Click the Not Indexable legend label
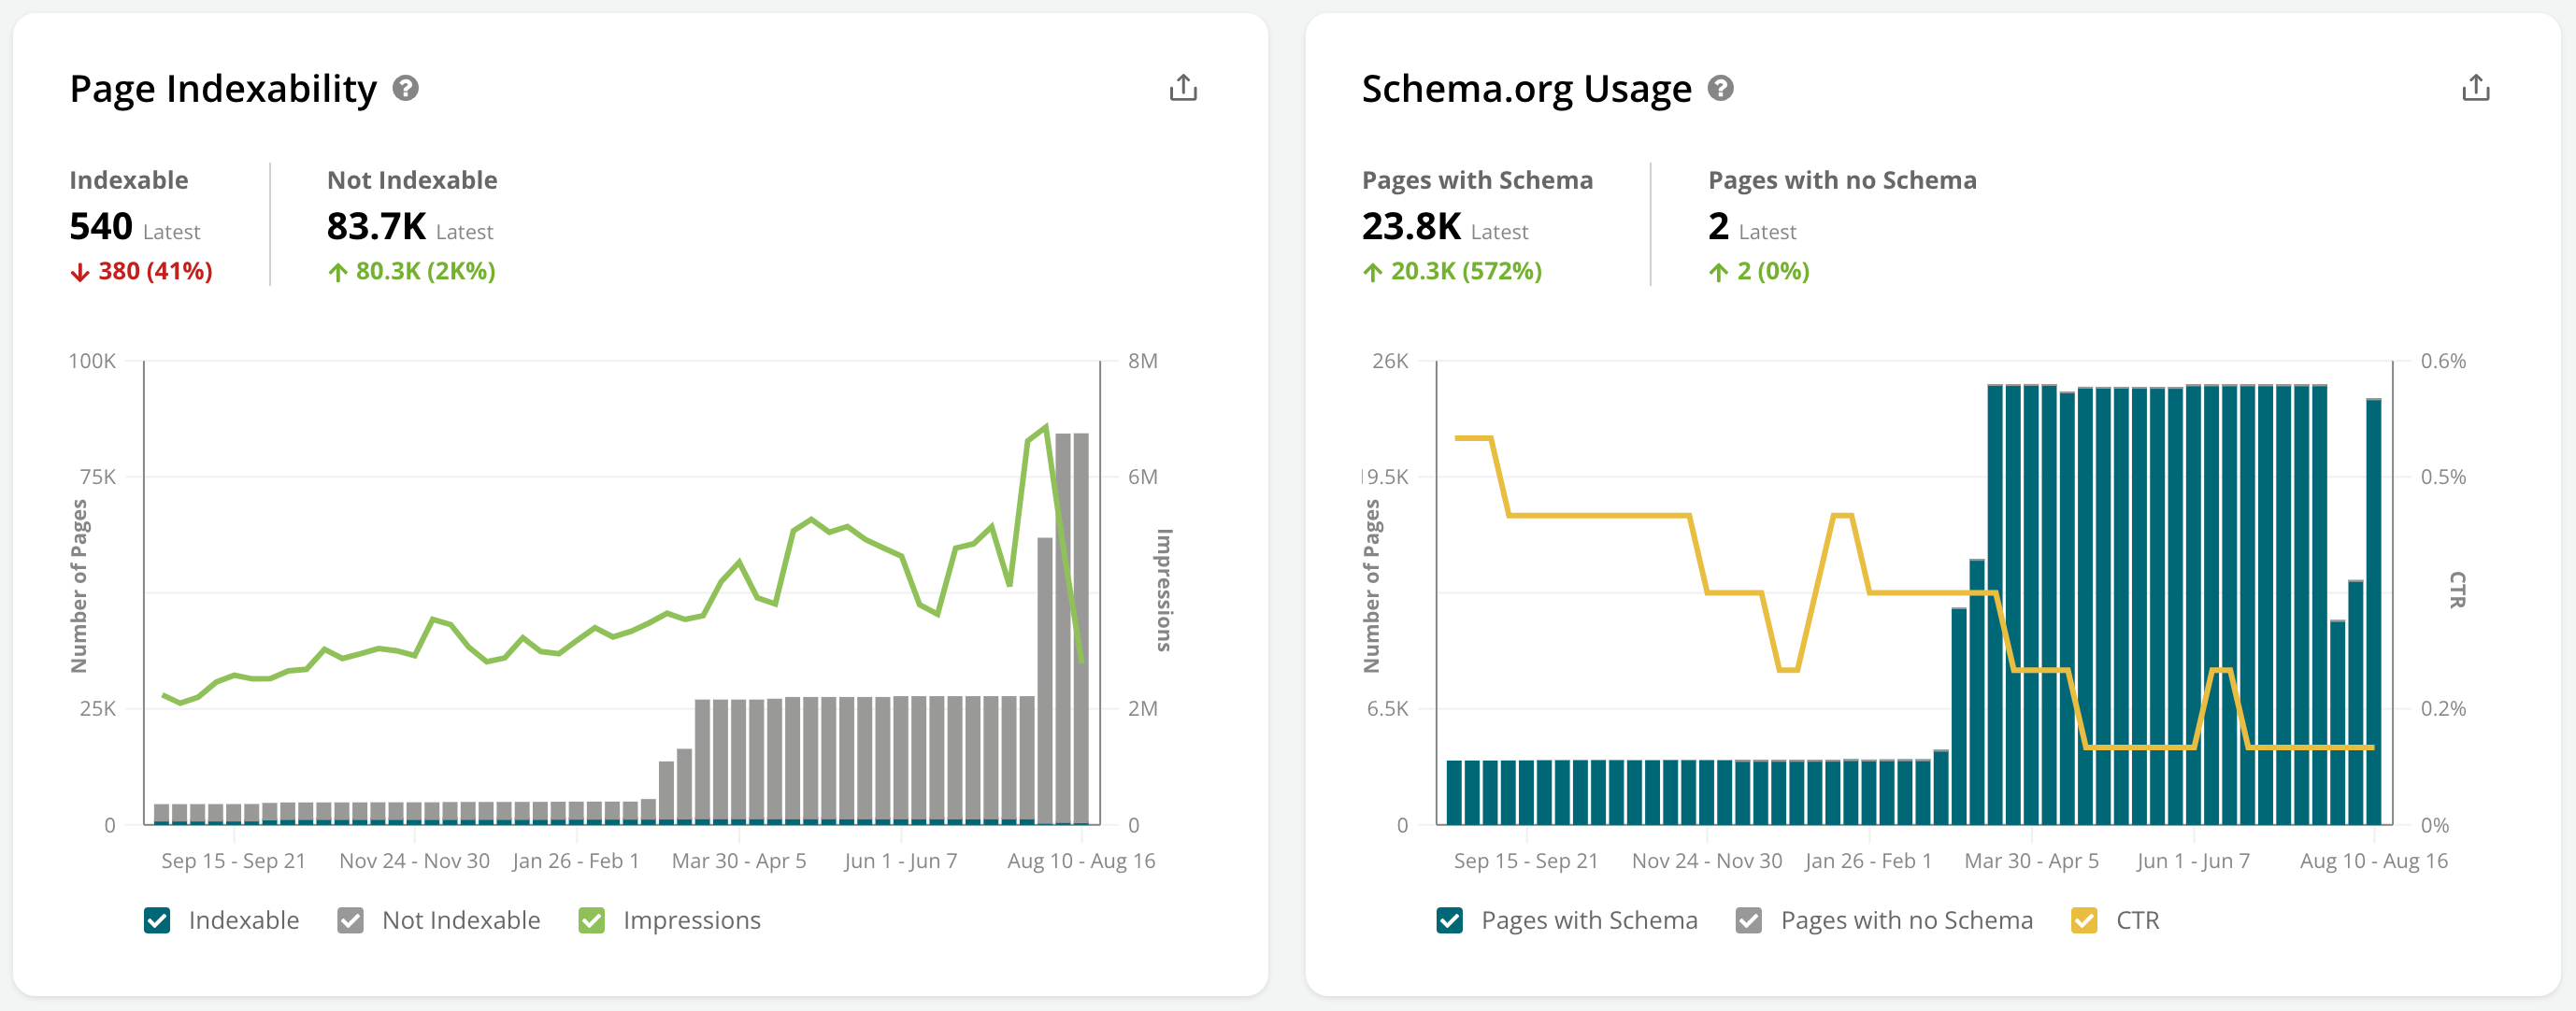 click(x=461, y=920)
